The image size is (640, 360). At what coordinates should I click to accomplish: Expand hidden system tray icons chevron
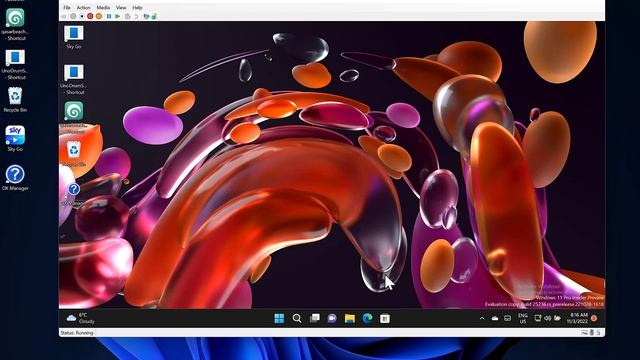(482, 318)
